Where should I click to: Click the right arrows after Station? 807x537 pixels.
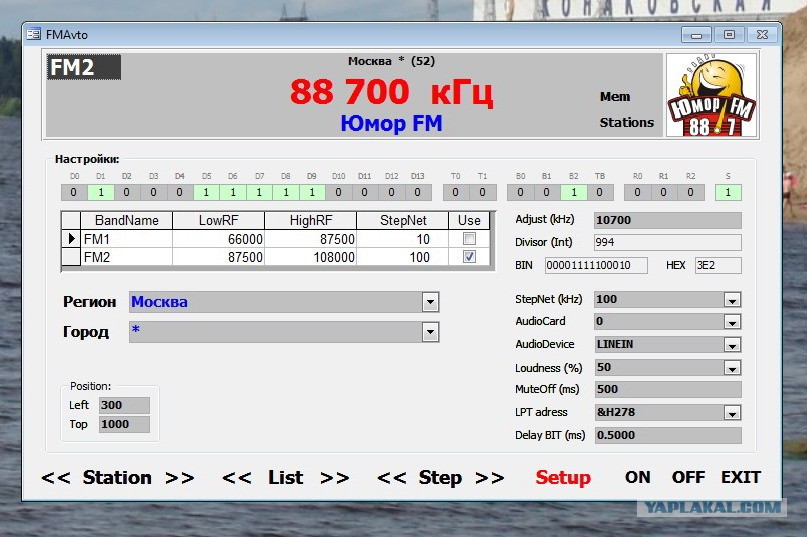[x=180, y=478]
